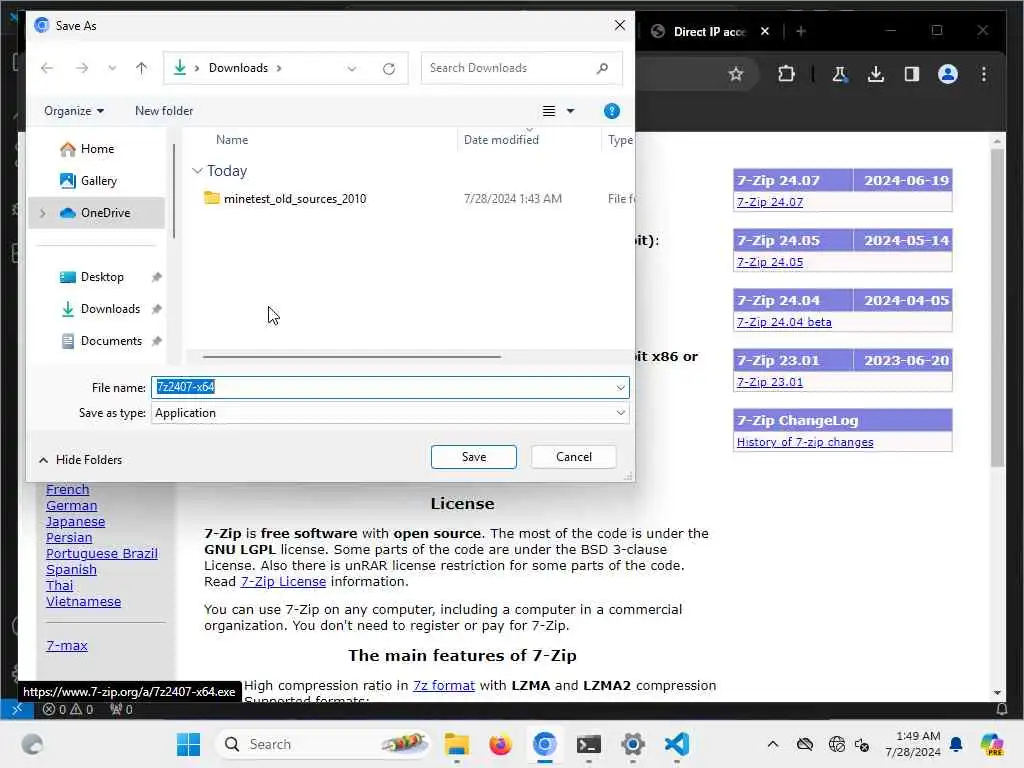This screenshot has height=768, width=1024.
Task: Click Downloads in the address breadcrumb
Action: coord(238,68)
